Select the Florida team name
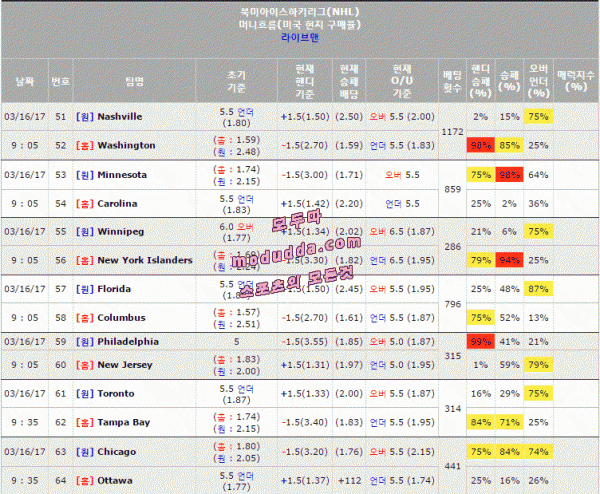The image size is (600, 494). click(x=114, y=289)
